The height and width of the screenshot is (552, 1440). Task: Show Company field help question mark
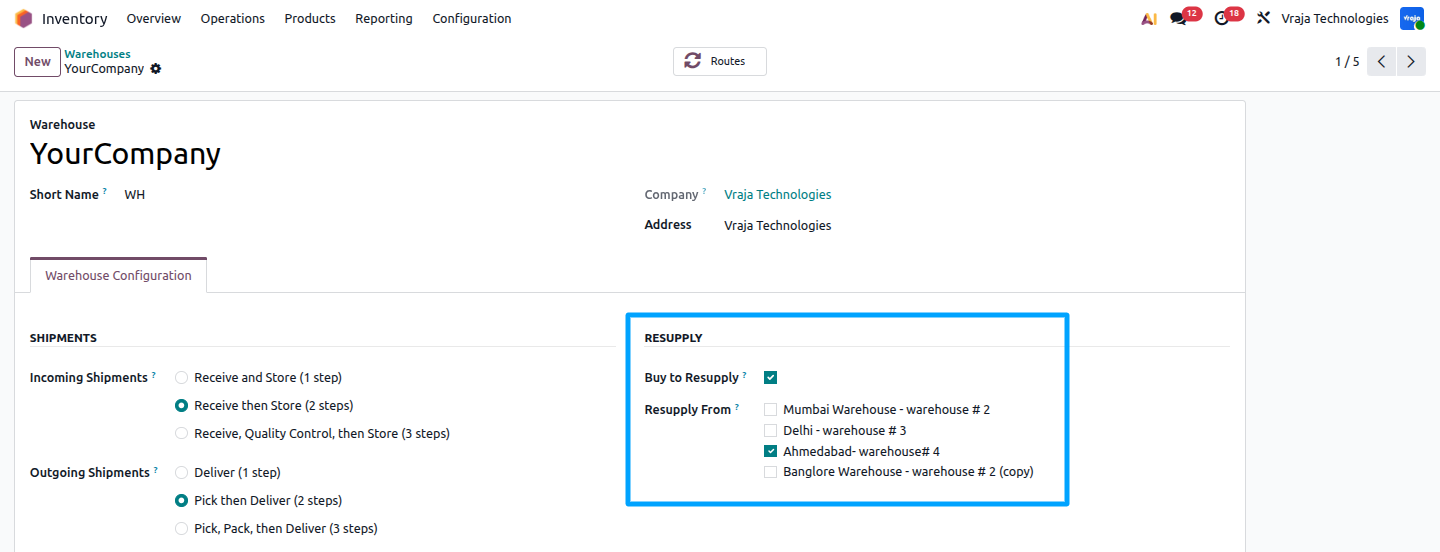(x=703, y=190)
